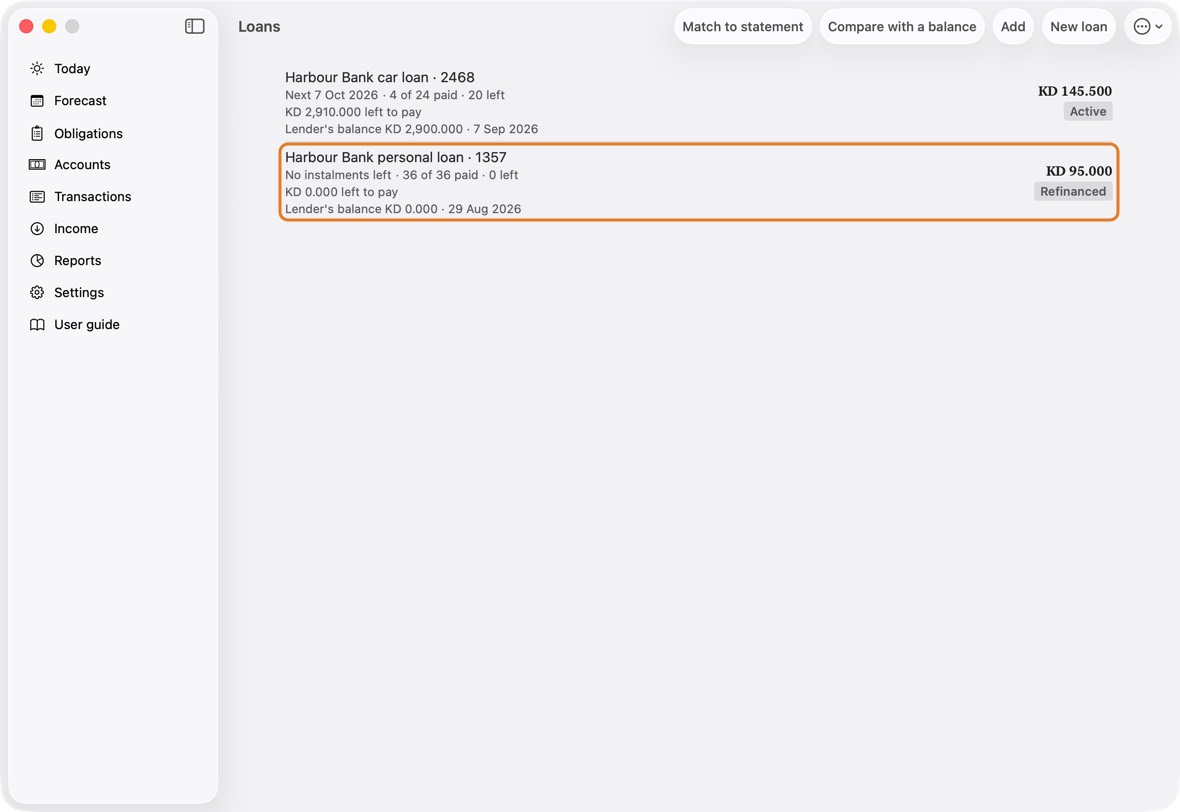The width and height of the screenshot is (1180, 812).
Task: Select the Harbour Bank car loan · 2468 row
Action: [x=698, y=103]
